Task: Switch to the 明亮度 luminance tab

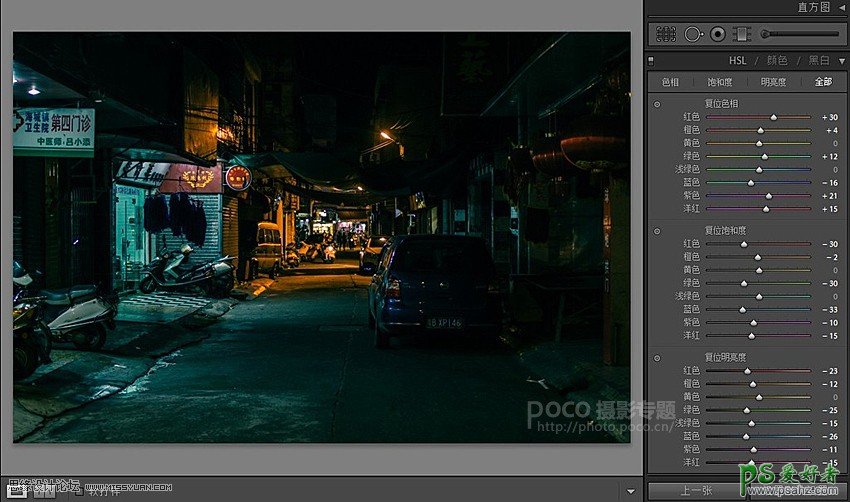Action: [773, 82]
